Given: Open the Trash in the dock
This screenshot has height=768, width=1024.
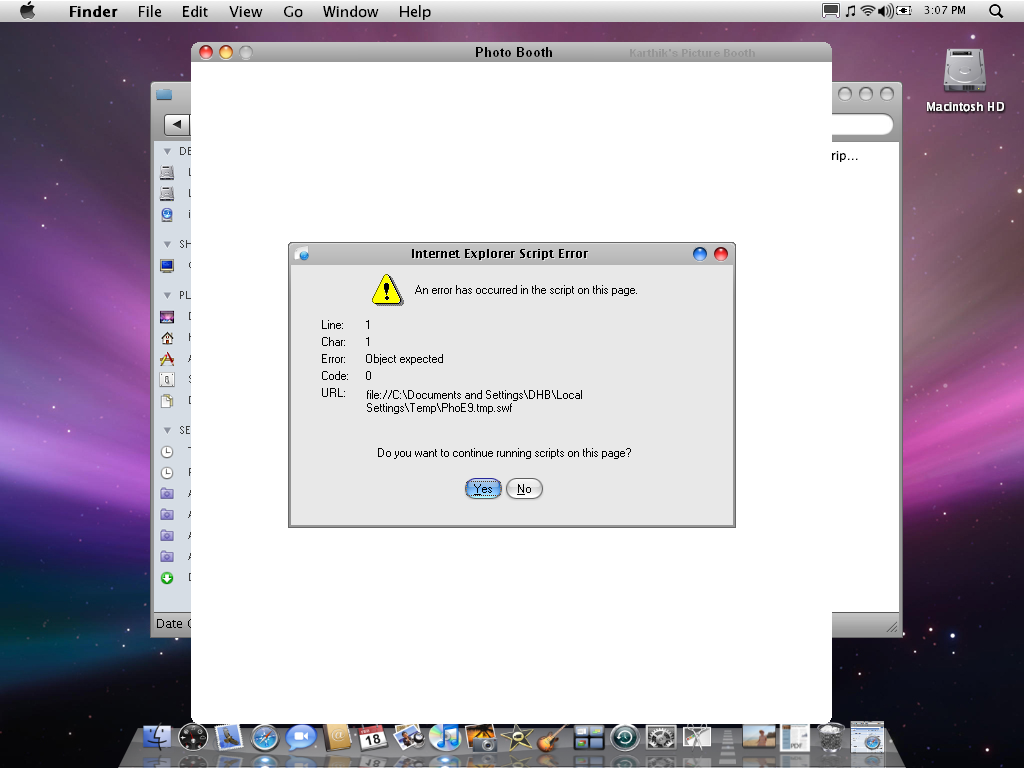Looking at the screenshot, I should [831, 738].
